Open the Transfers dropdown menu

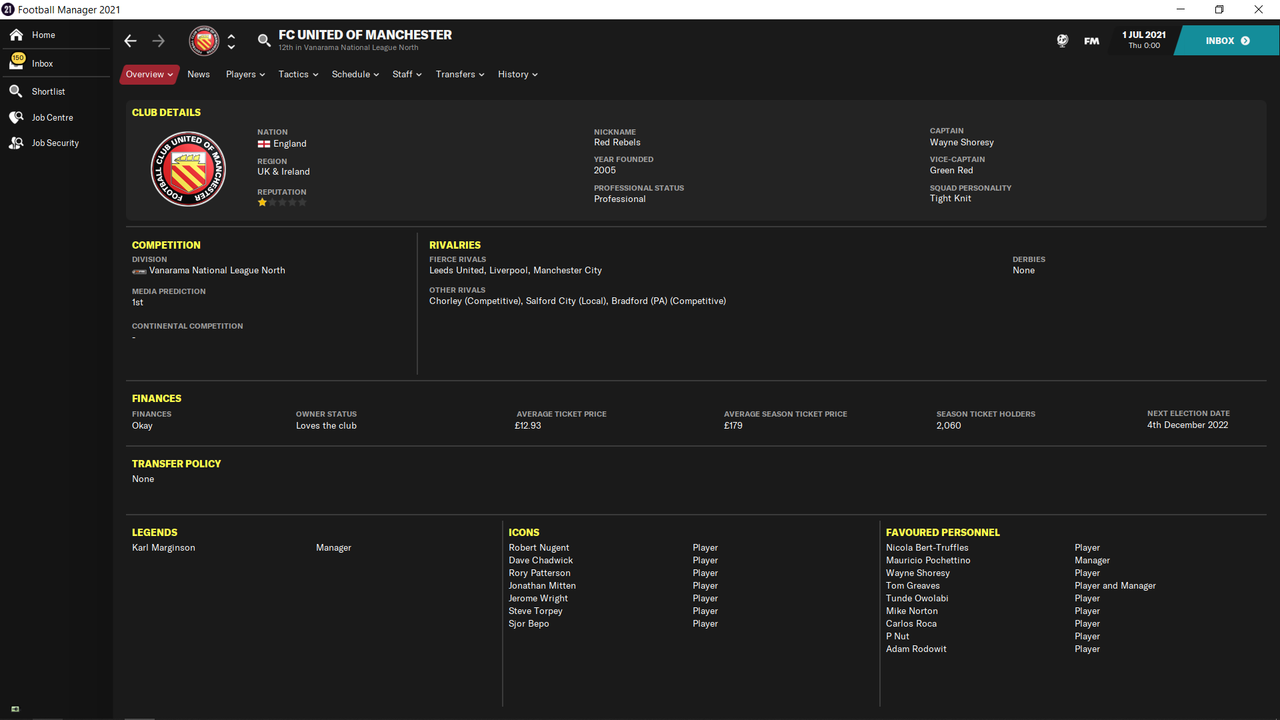click(x=460, y=74)
